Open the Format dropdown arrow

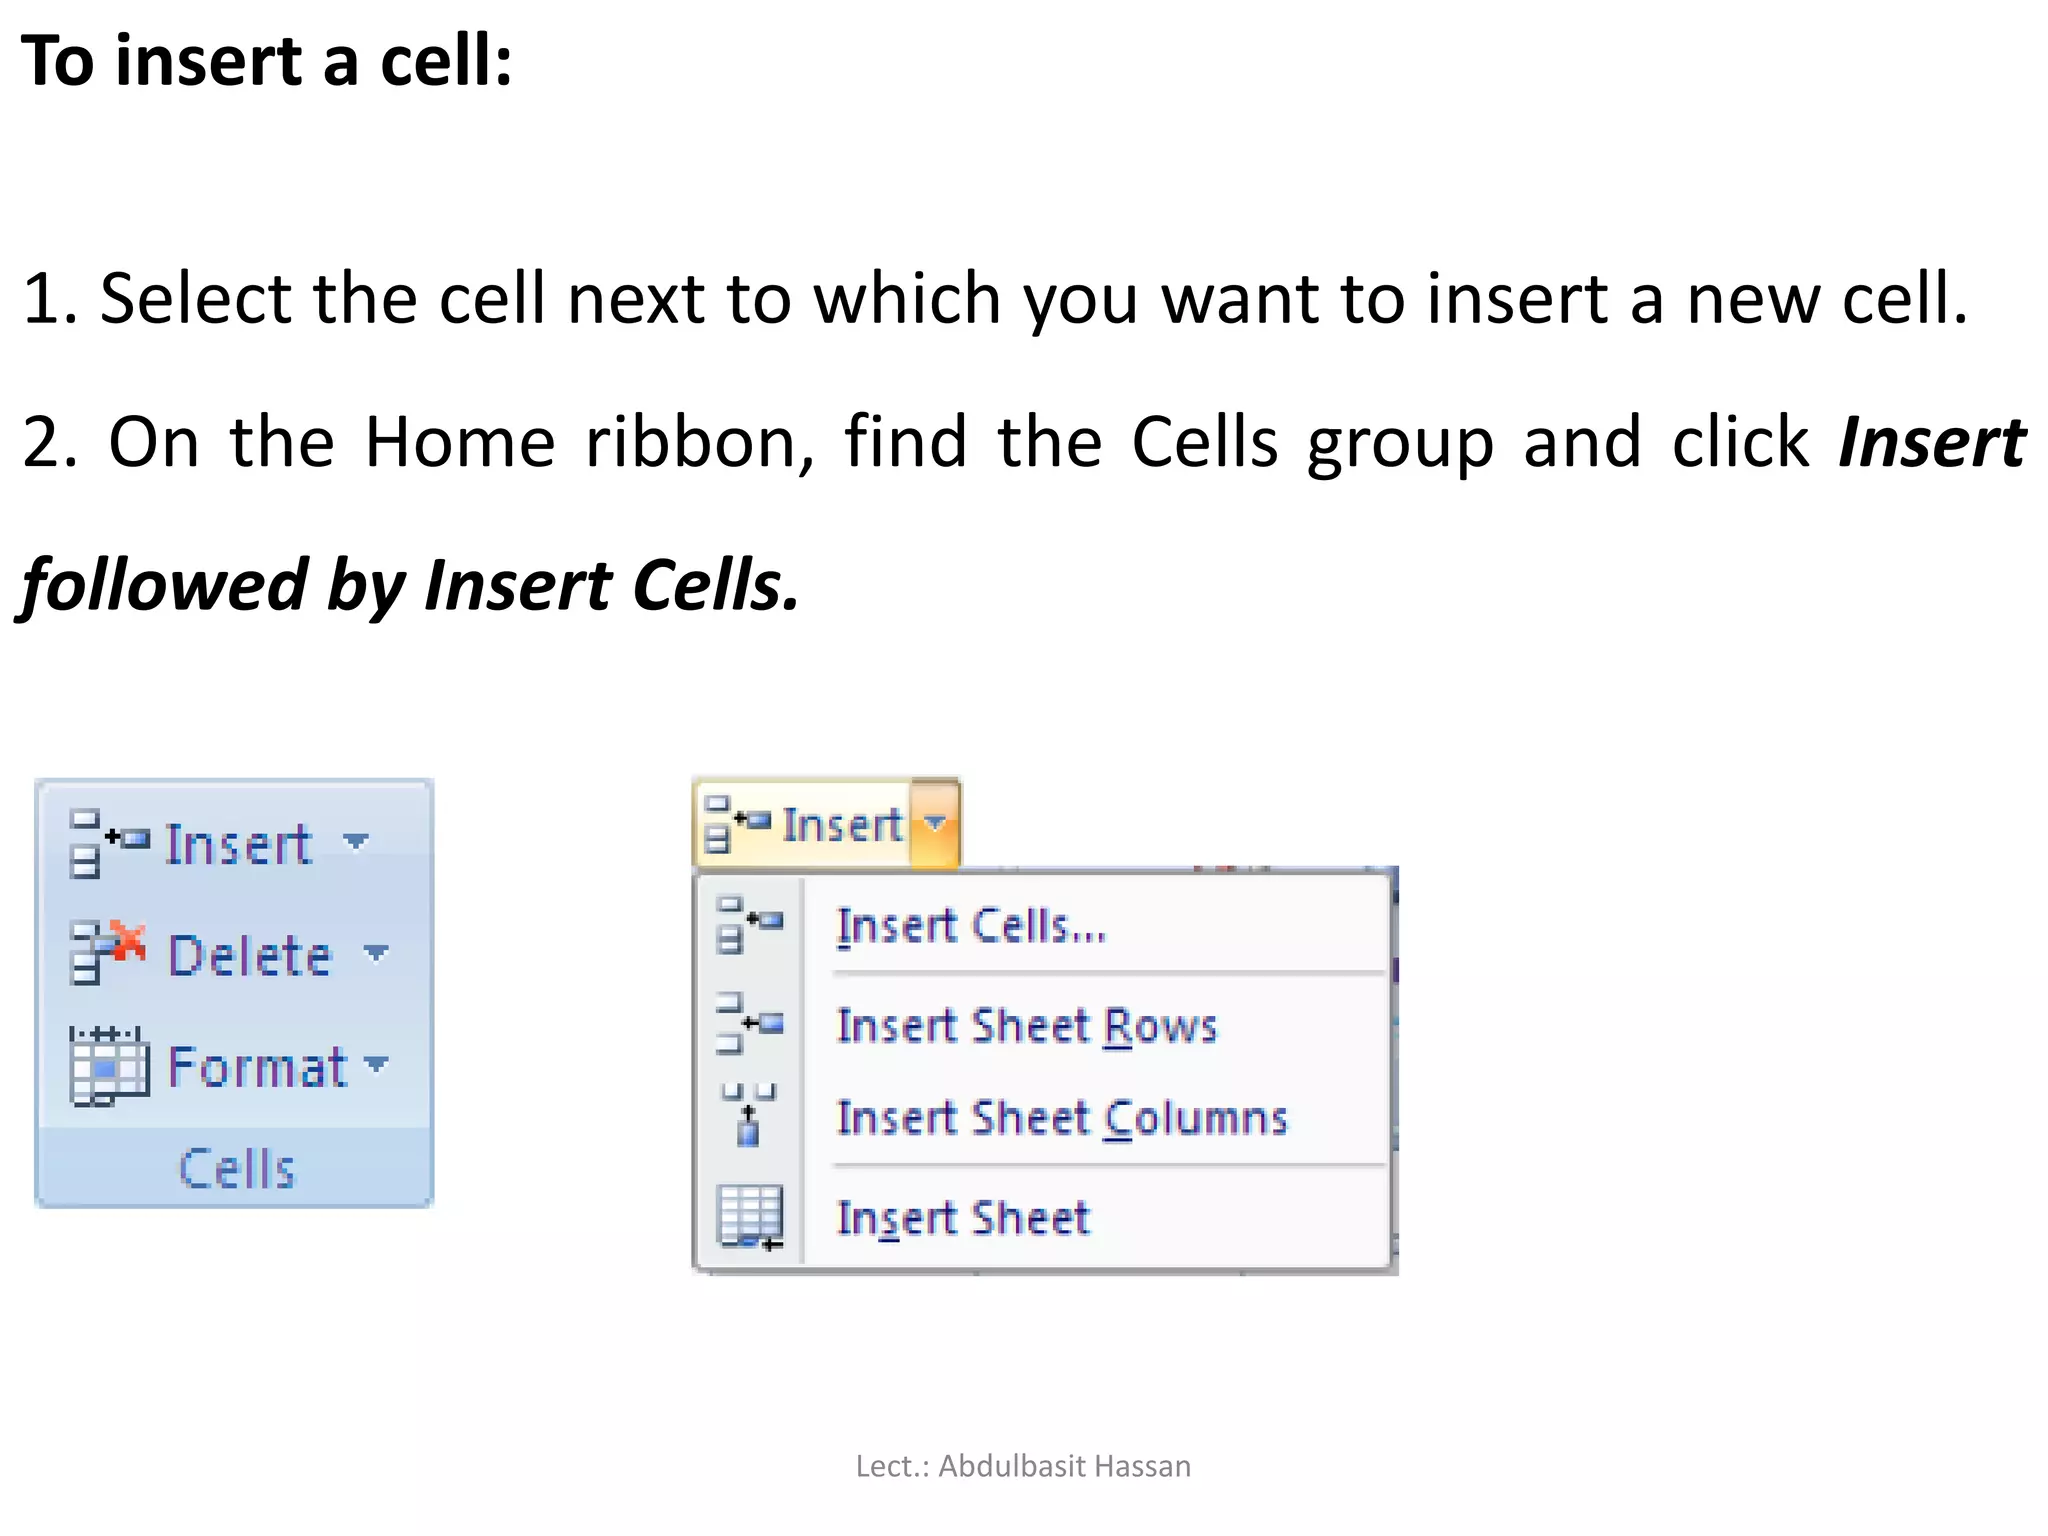(x=376, y=1063)
